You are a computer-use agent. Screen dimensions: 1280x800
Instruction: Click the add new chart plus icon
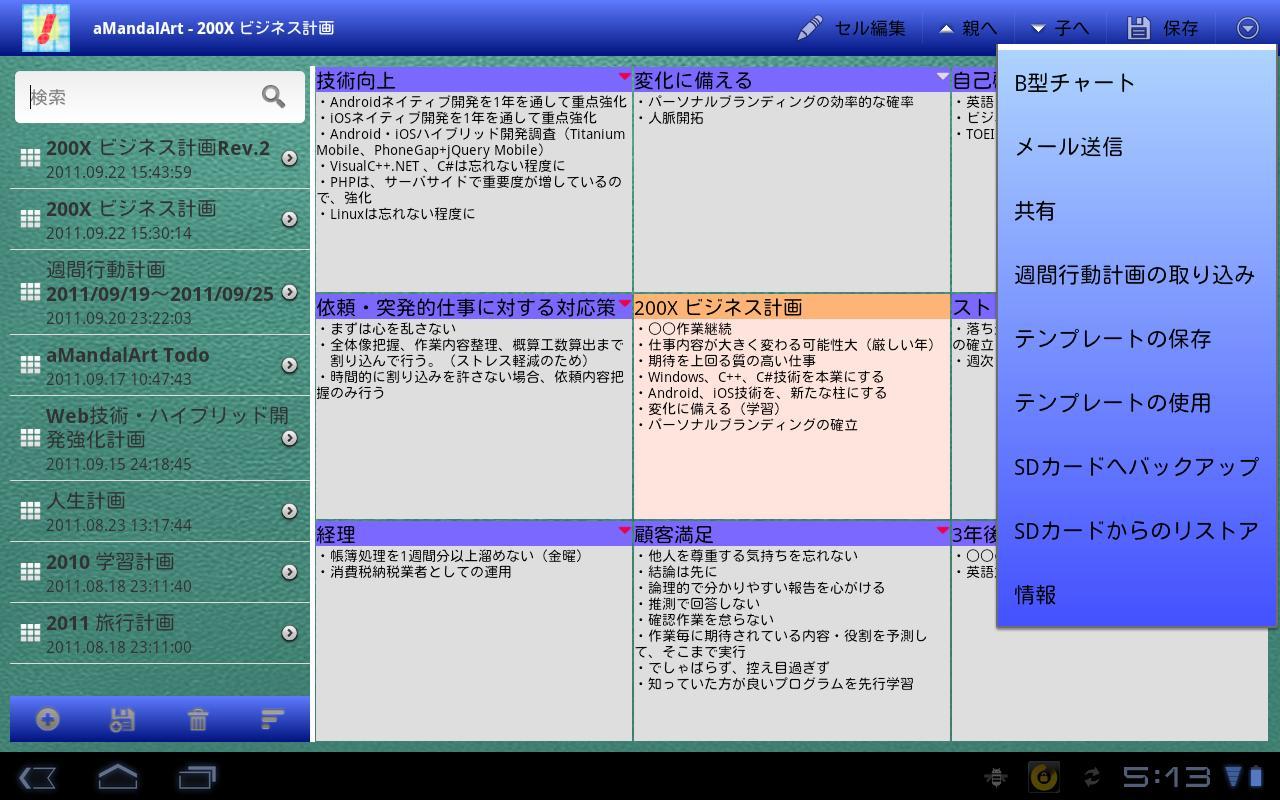(47, 719)
